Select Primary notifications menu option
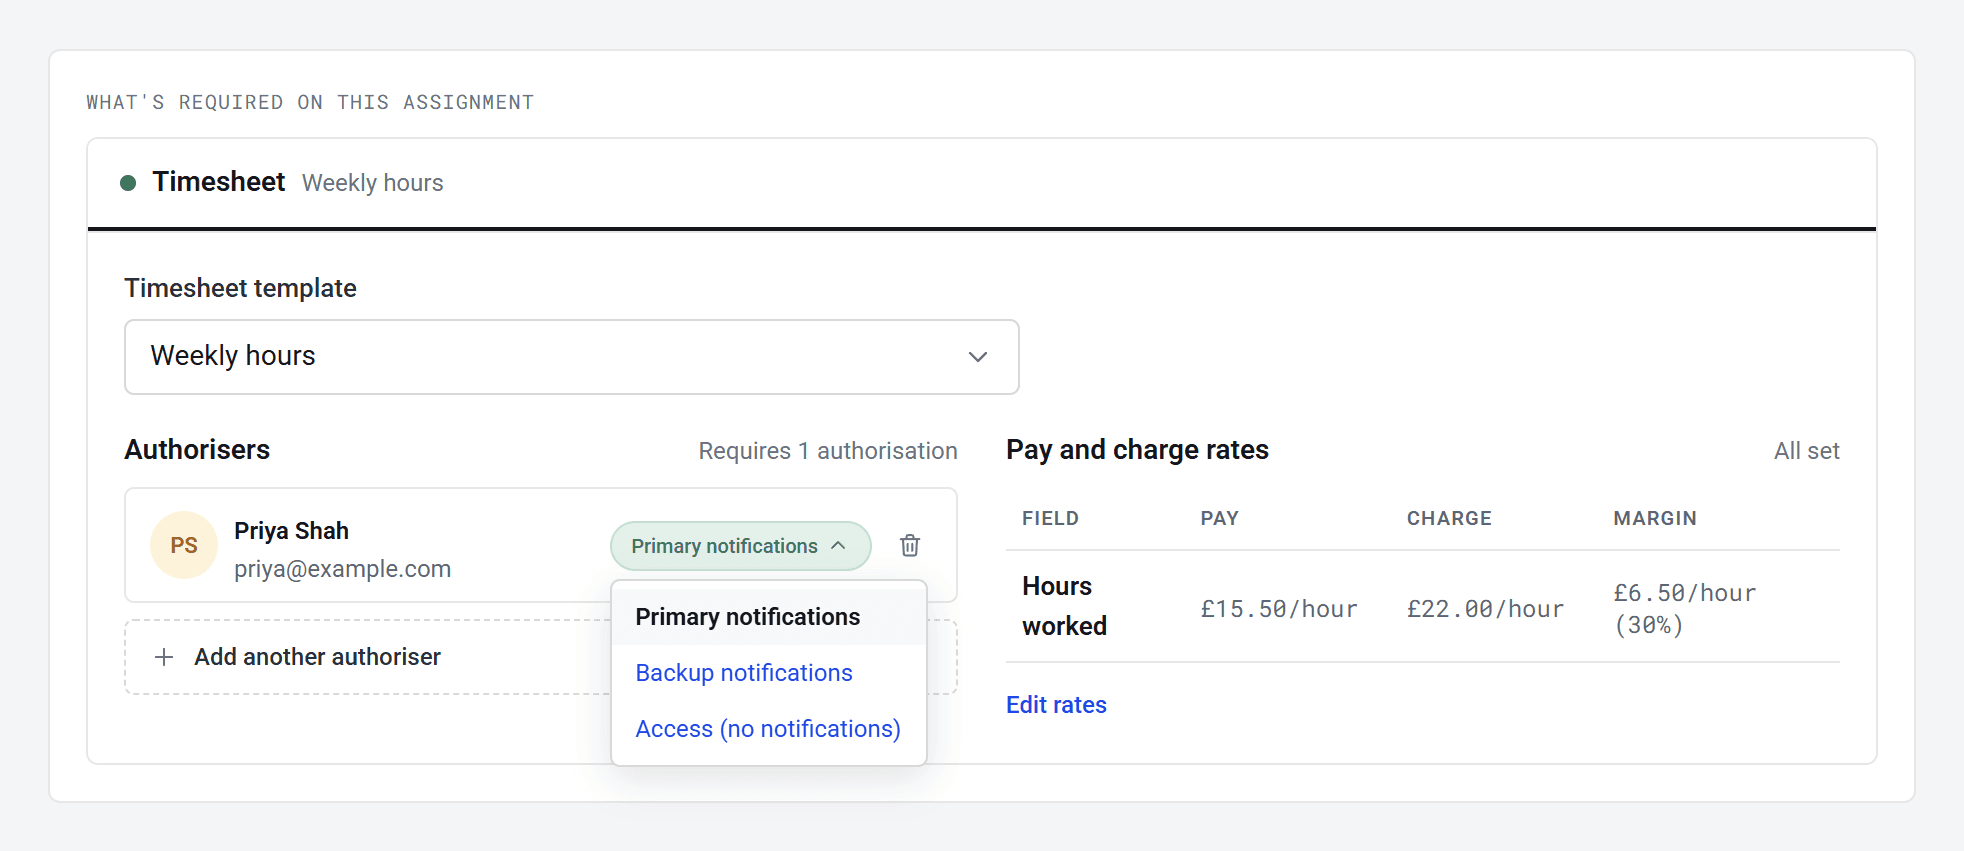Viewport: 1964px width, 851px height. pyautogui.click(x=769, y=617)
